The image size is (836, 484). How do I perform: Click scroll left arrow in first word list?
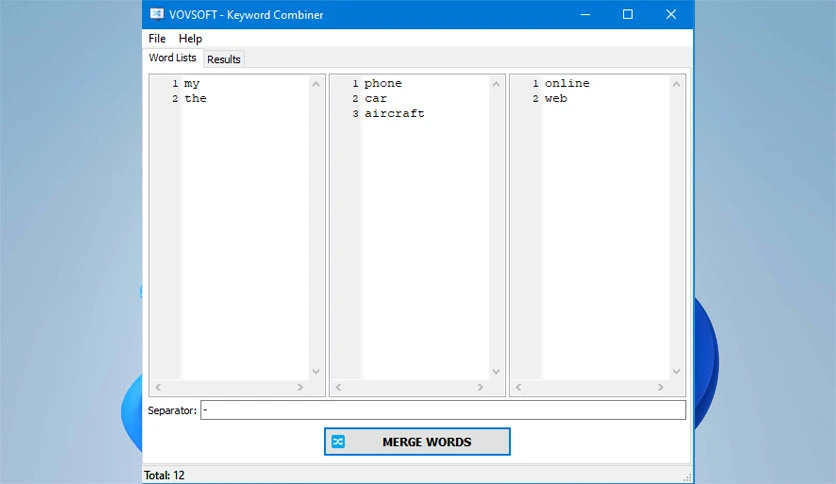[158, 388]
